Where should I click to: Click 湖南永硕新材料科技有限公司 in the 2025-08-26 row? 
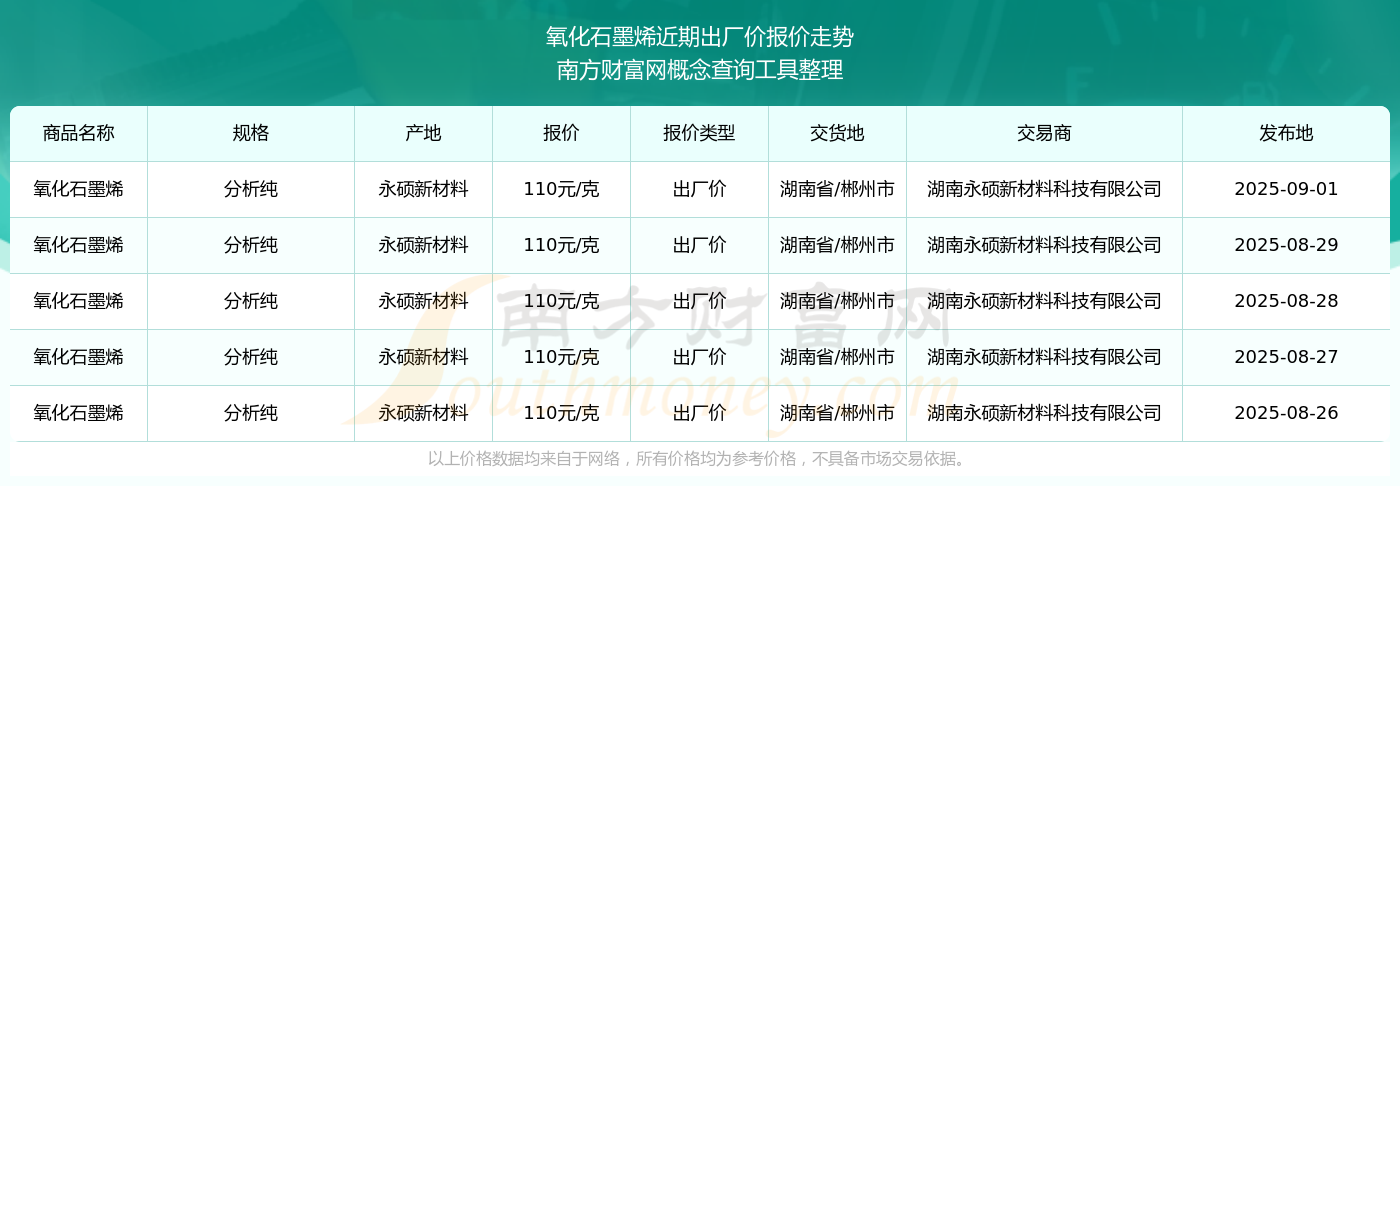pyautogui.click(x=1044, y=413)
